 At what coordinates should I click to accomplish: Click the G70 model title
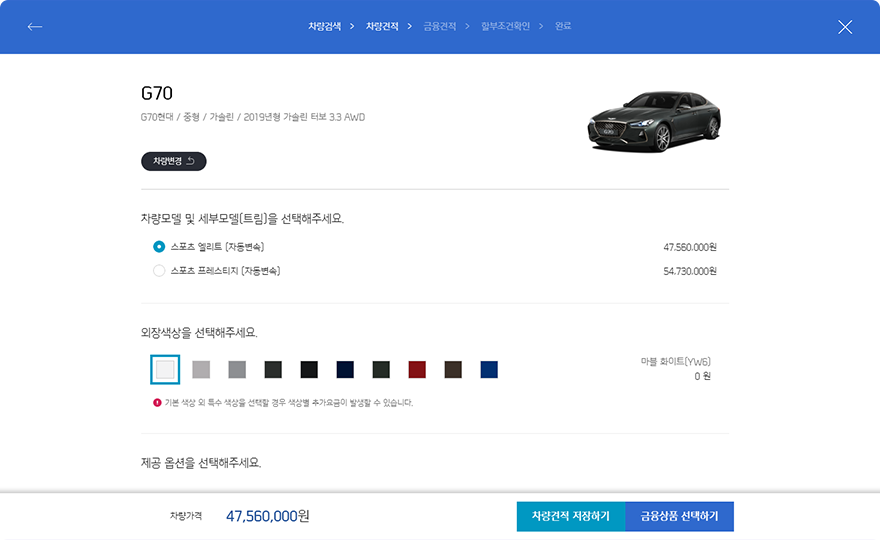point(157,93)
